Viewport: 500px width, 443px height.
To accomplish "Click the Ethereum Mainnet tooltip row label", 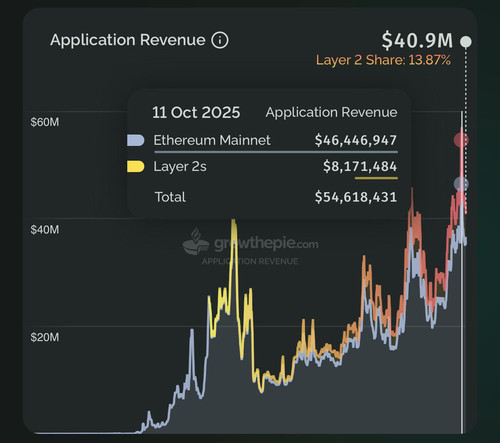I will pos(212,140).
